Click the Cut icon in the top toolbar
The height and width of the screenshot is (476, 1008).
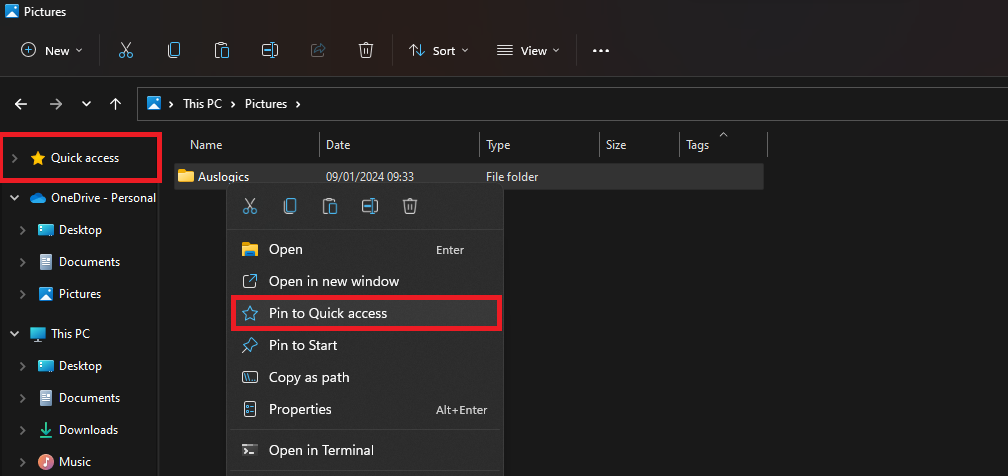[126, 50]
